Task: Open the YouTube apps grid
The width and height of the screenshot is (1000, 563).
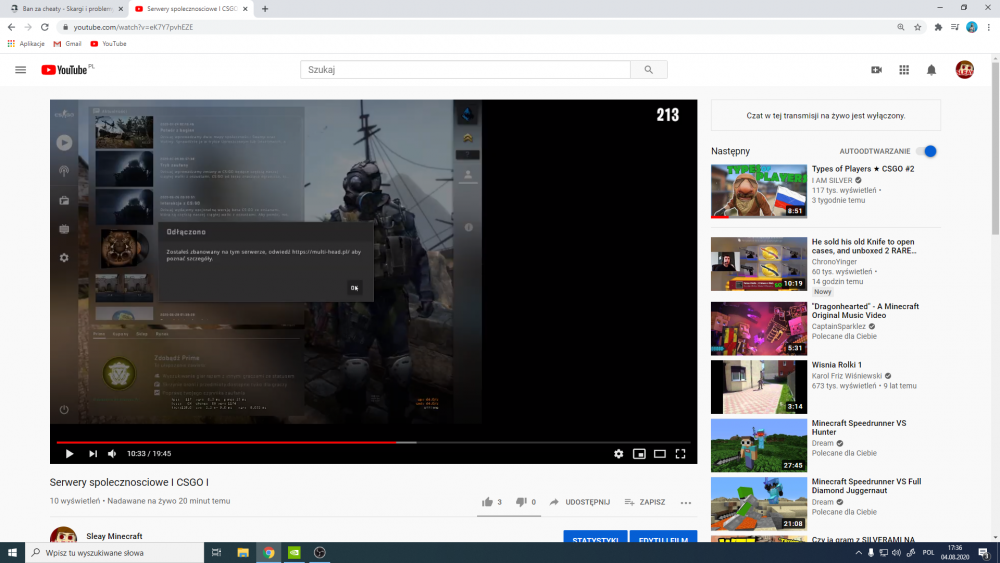Action: [904, 70]
